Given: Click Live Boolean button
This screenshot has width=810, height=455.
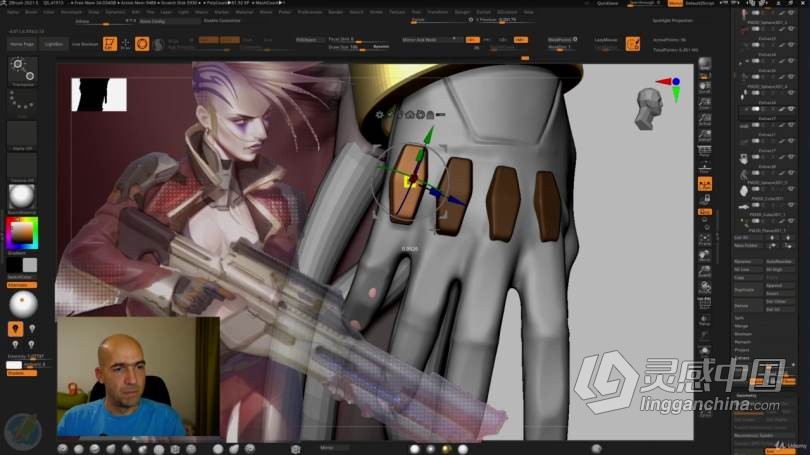Looking at the screenshot, I should pyautogui.click(x=85, y=44).
